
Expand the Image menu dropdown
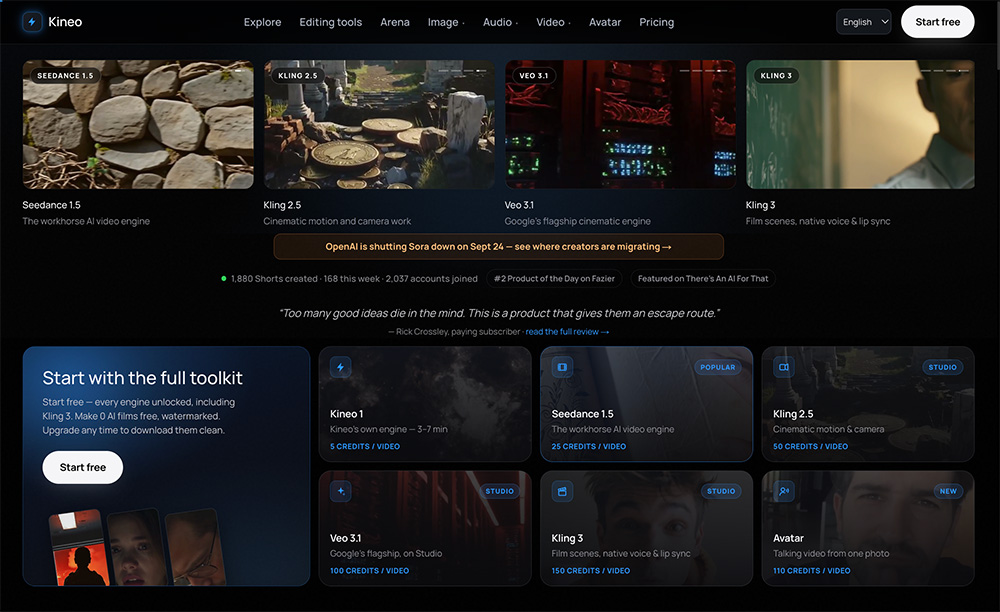click(446, 22)
